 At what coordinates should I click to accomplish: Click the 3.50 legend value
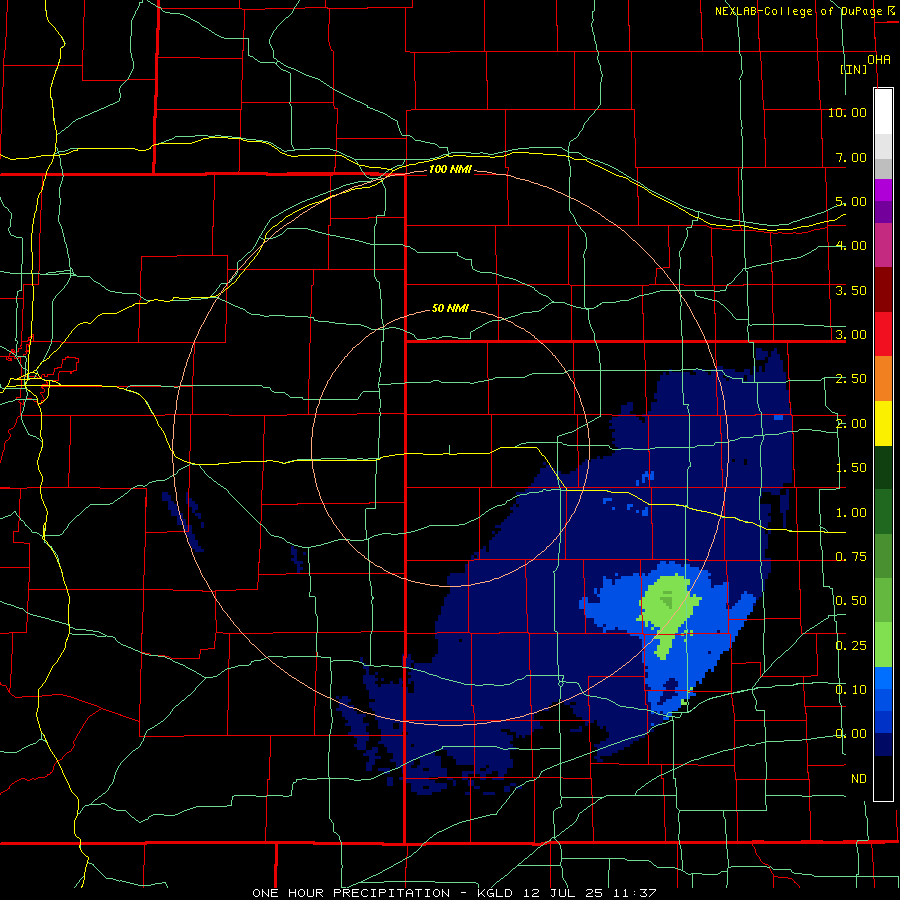[851, 290]
